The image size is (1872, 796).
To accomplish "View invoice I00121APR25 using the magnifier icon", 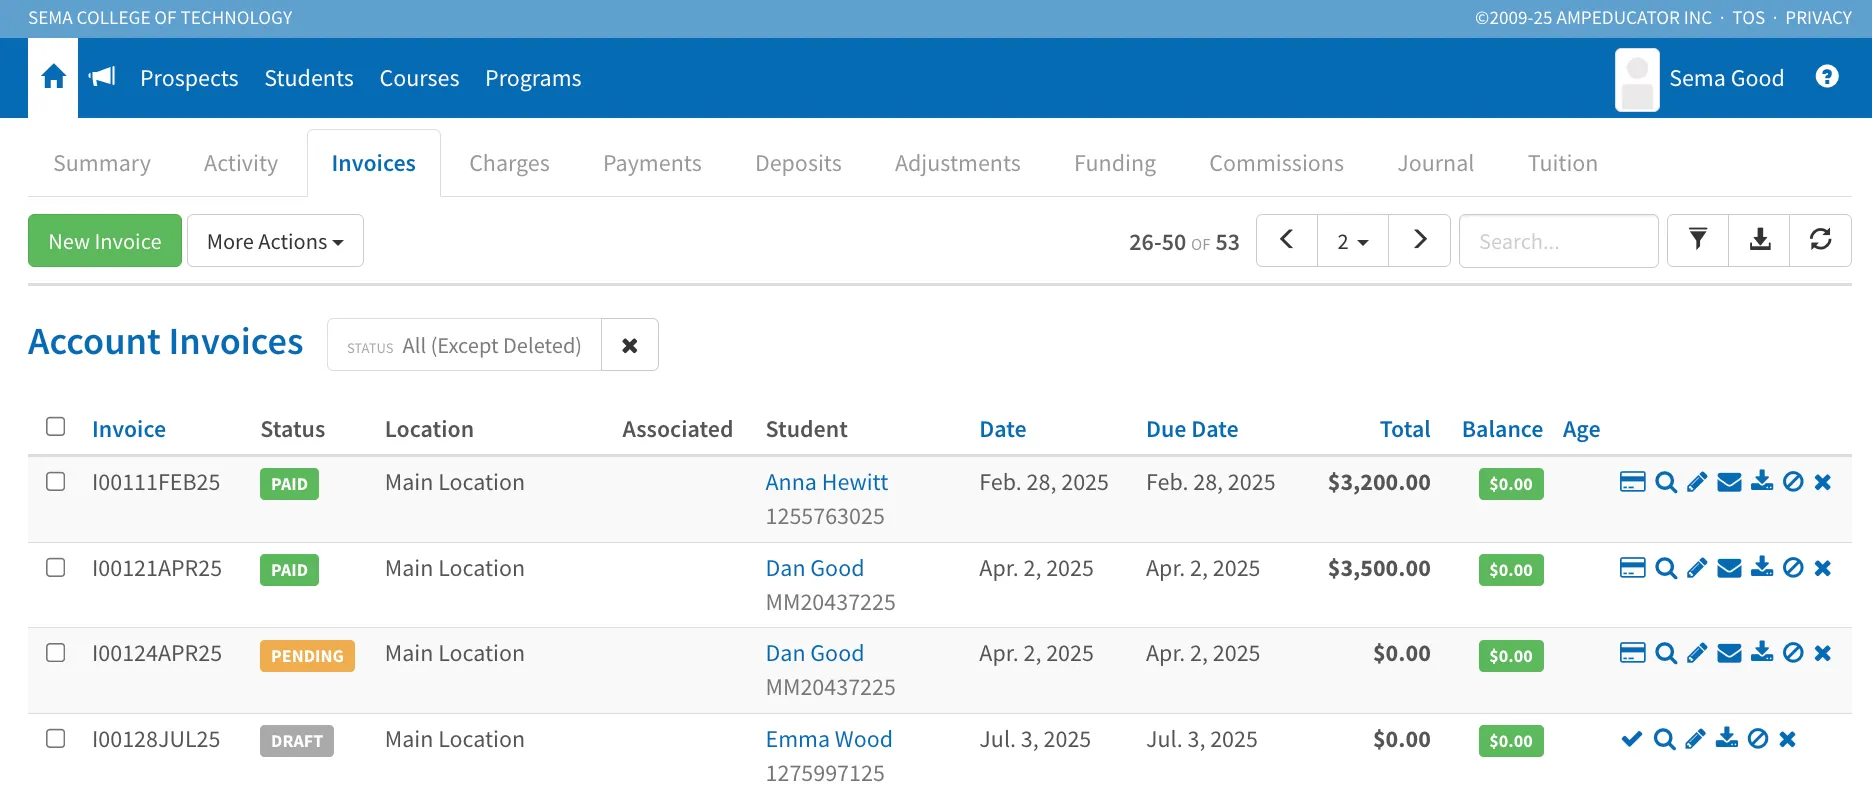I will tap(1666, 568).
